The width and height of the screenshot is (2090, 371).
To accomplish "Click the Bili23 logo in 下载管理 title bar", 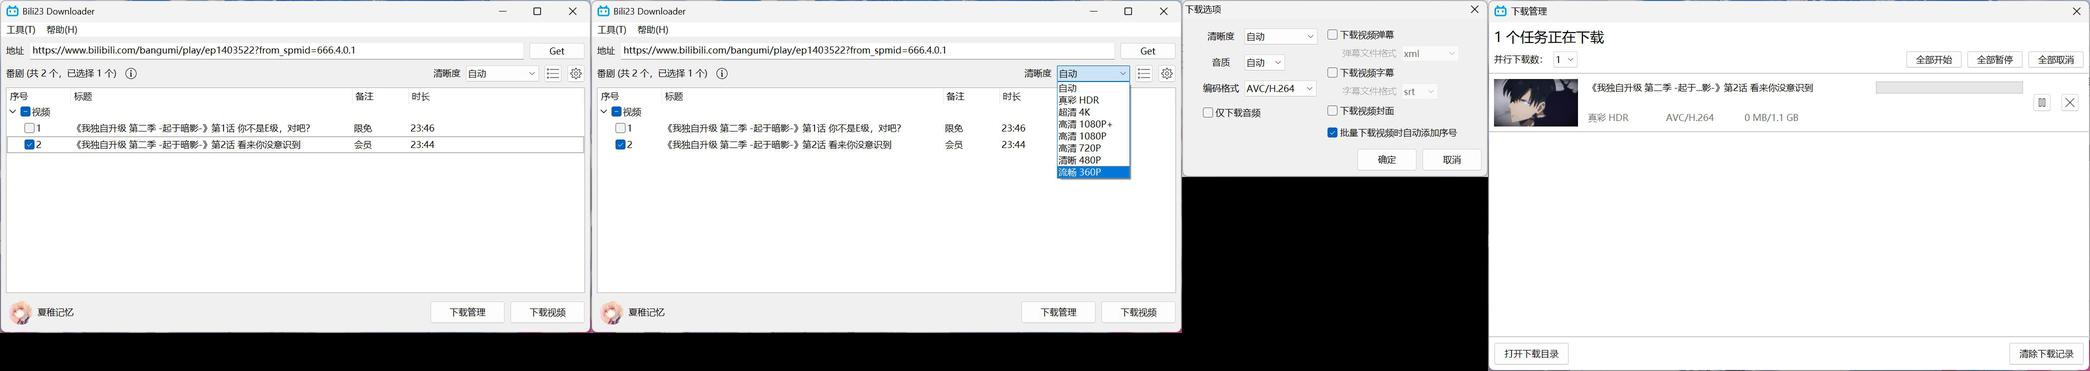I will pos(1500,11).
